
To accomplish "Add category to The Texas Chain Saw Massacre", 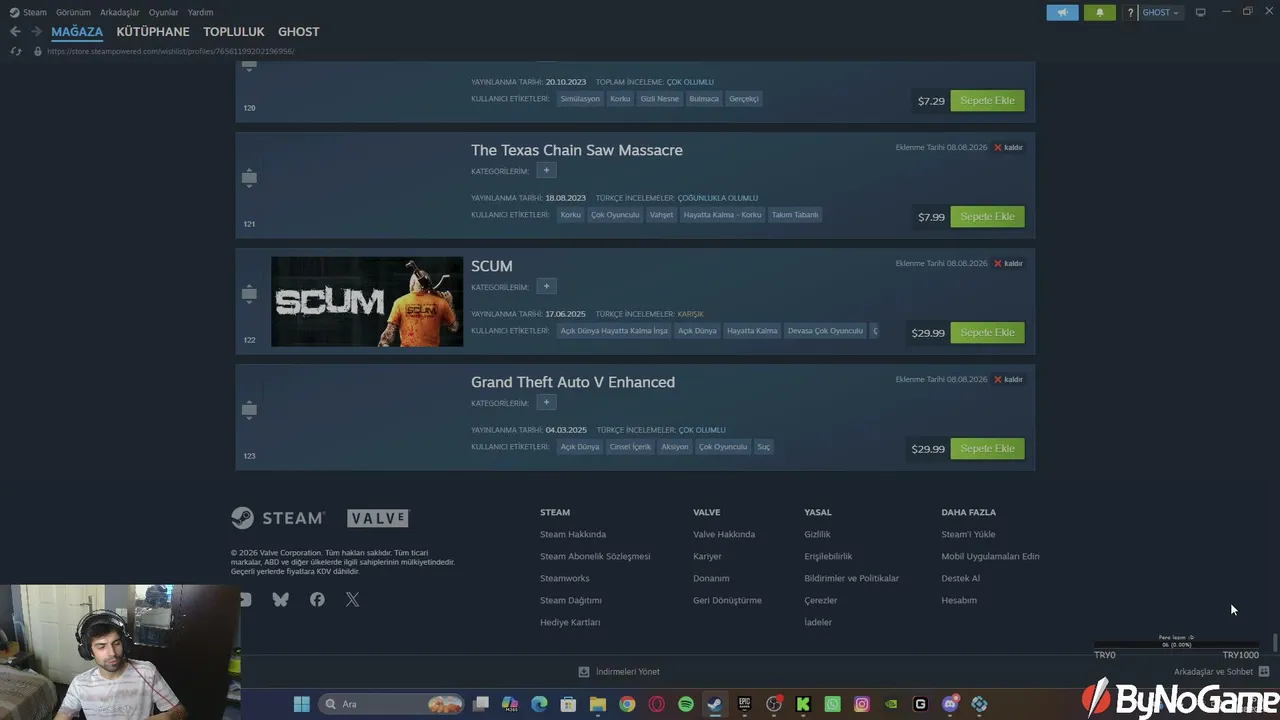I will (546, 171).
